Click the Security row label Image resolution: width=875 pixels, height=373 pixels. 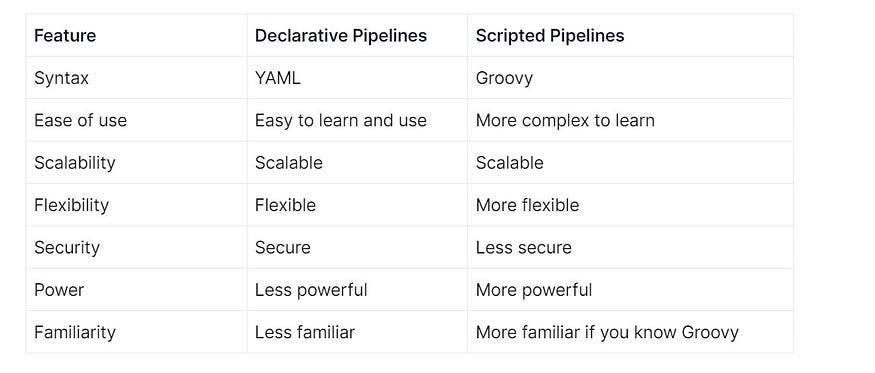pyautogui.click(x=67, y=248)
